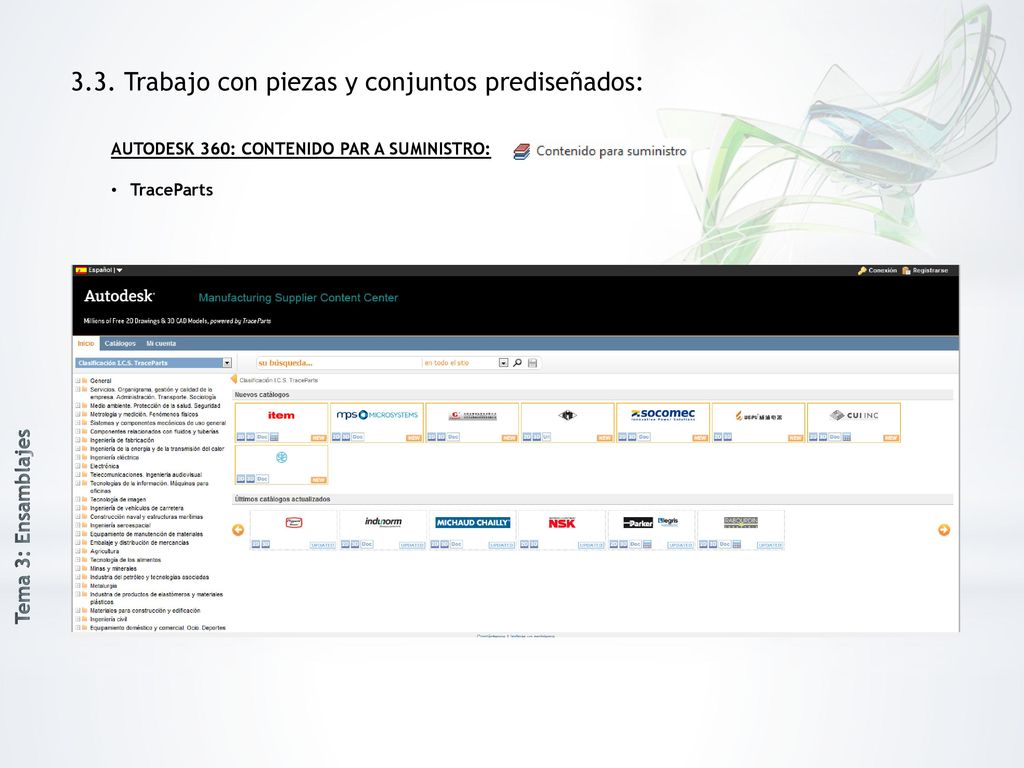This screenshot has width=1024, height=768.
Task: Select Ingeniería aeroespacial category
Action: [x=120, y=525]
